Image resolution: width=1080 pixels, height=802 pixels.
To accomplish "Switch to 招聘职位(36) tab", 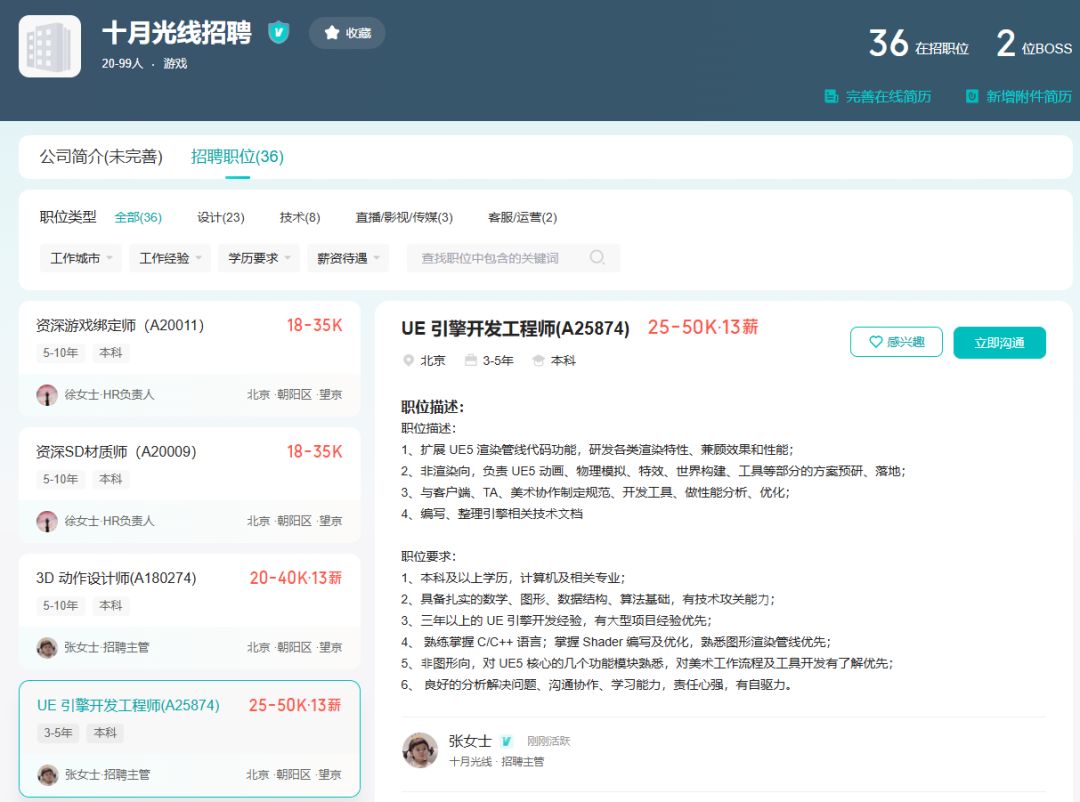I will (237, 157).
